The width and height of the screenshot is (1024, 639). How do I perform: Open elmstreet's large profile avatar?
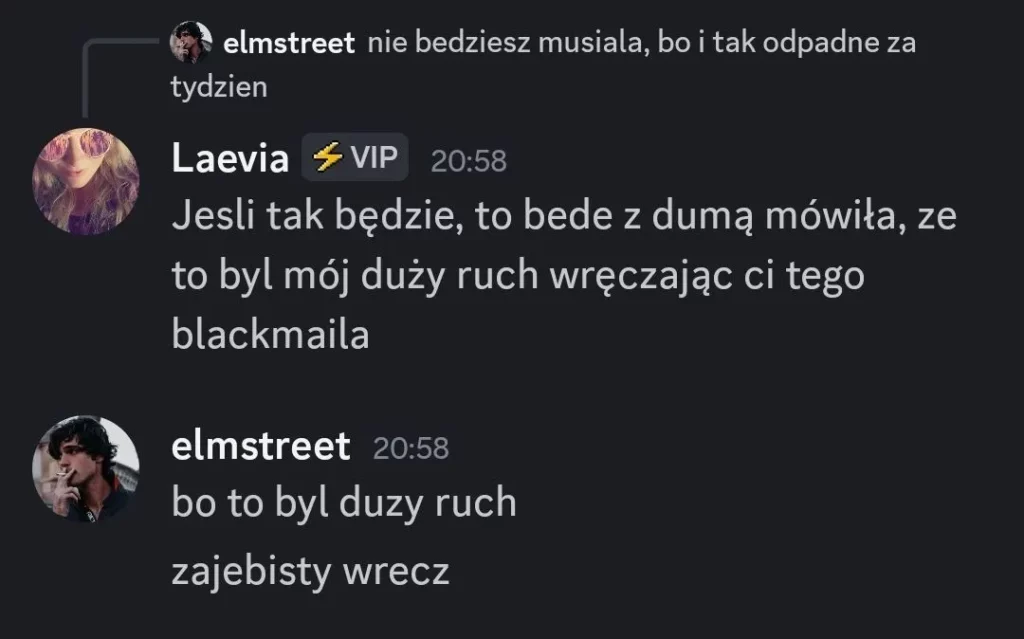[86, 468]
